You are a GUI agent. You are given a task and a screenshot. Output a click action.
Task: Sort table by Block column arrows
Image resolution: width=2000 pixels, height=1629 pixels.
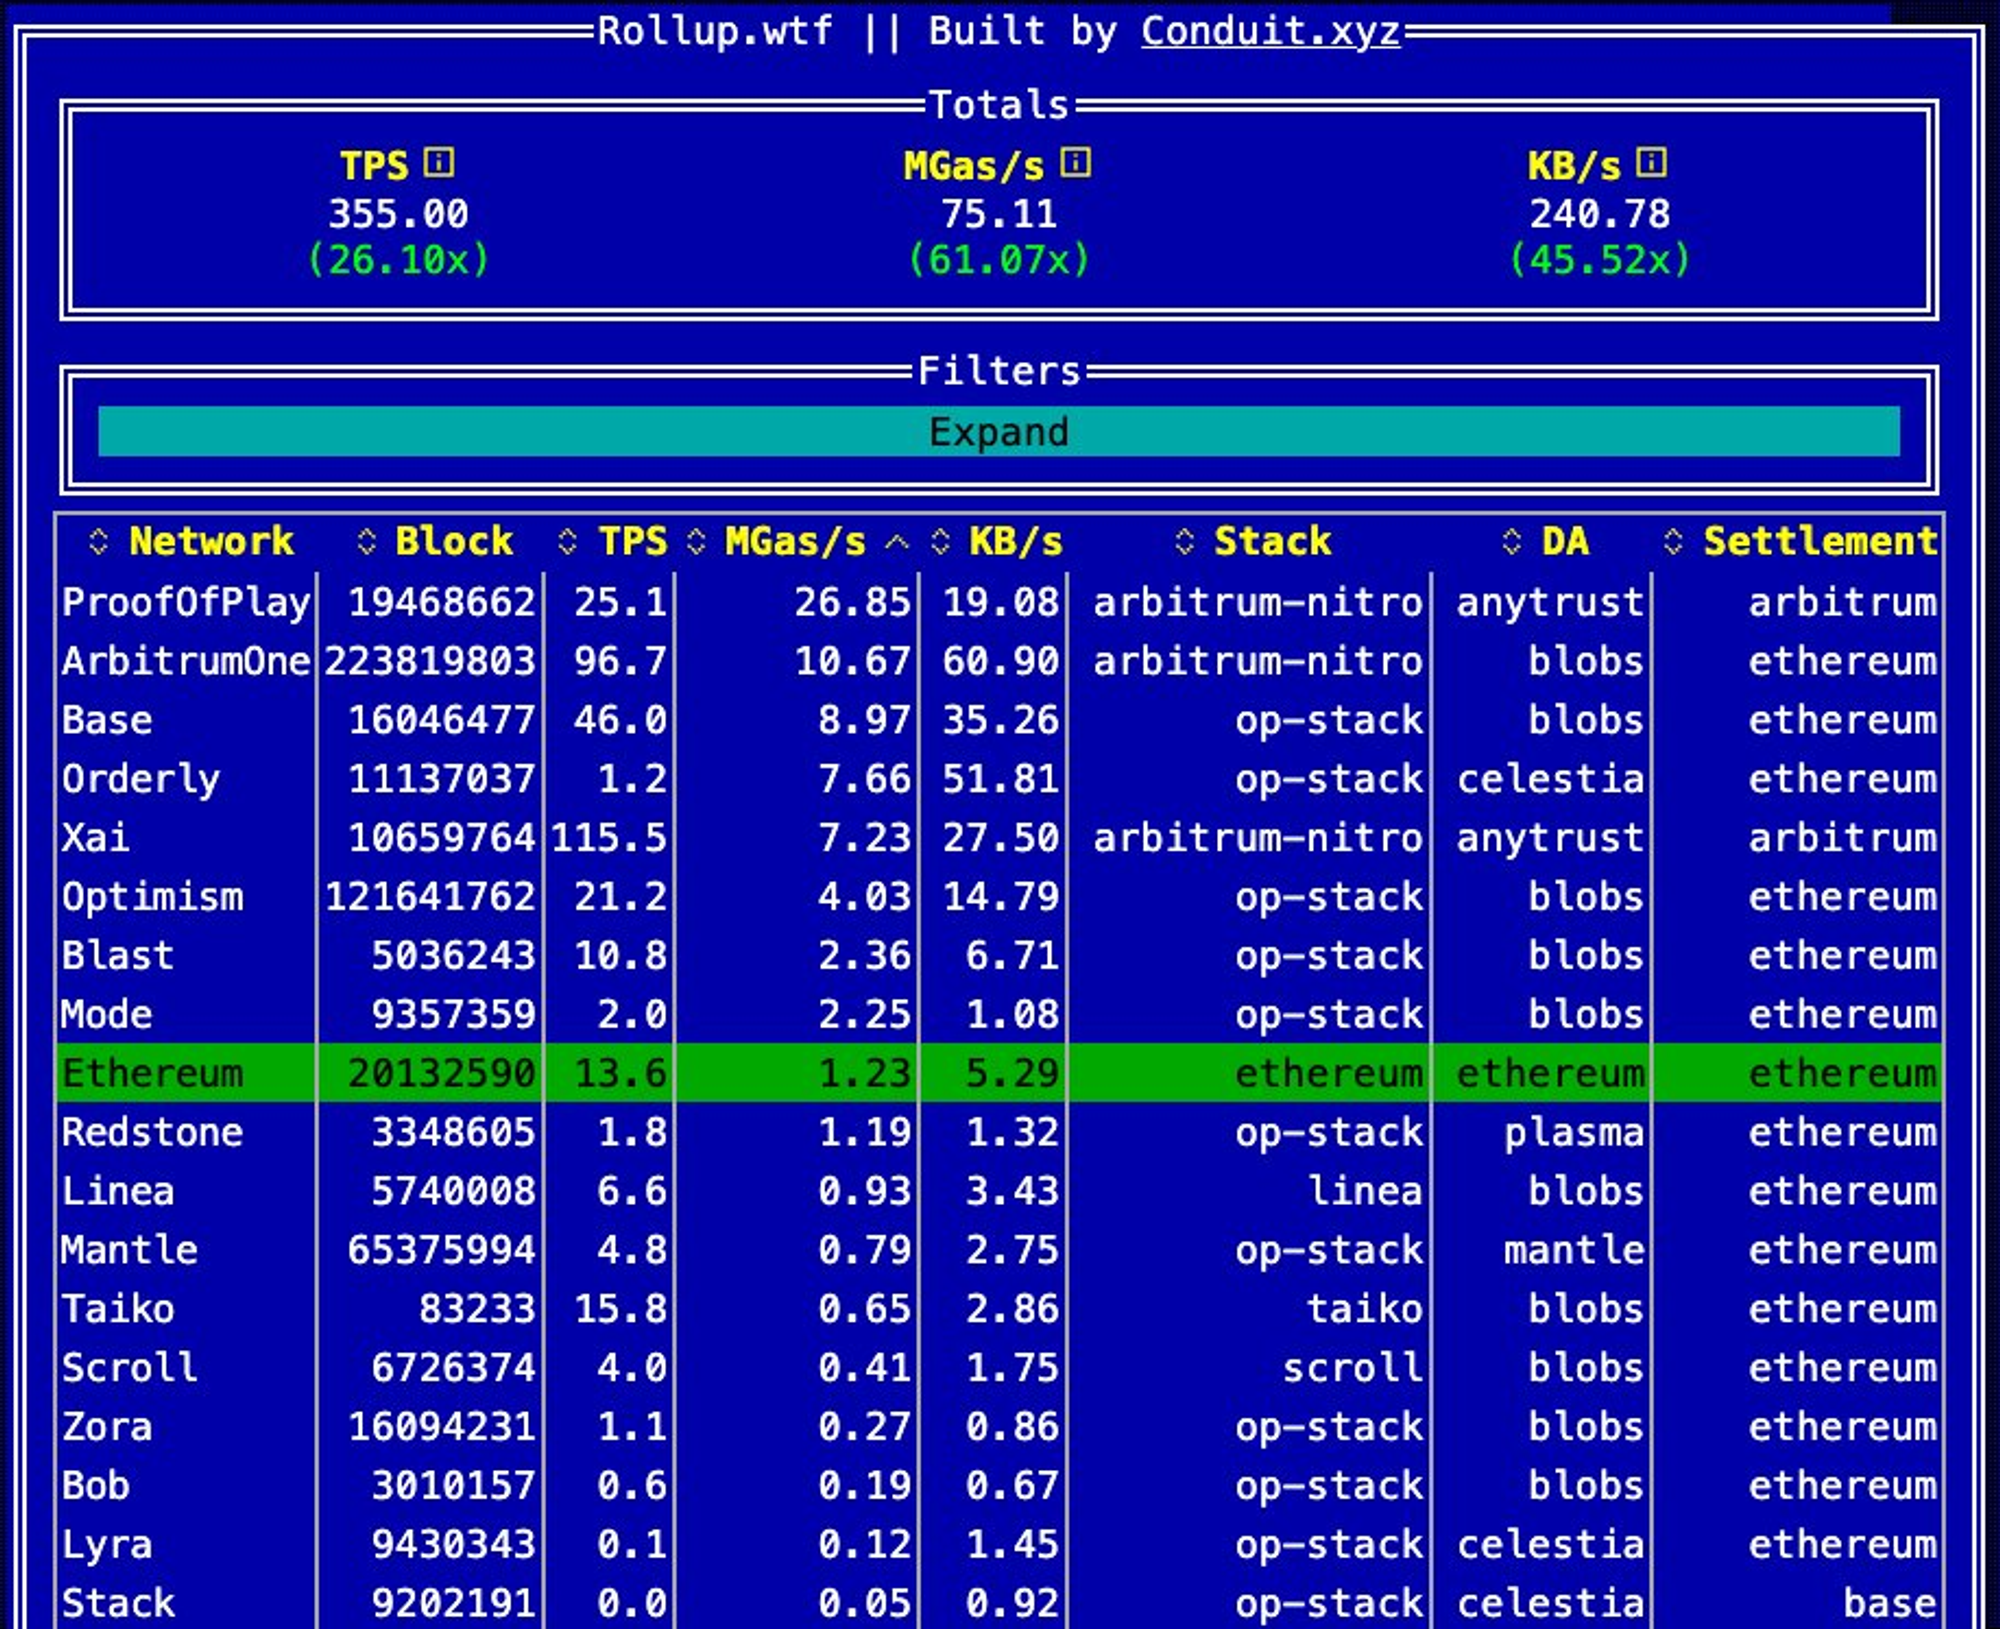[366, 541]
